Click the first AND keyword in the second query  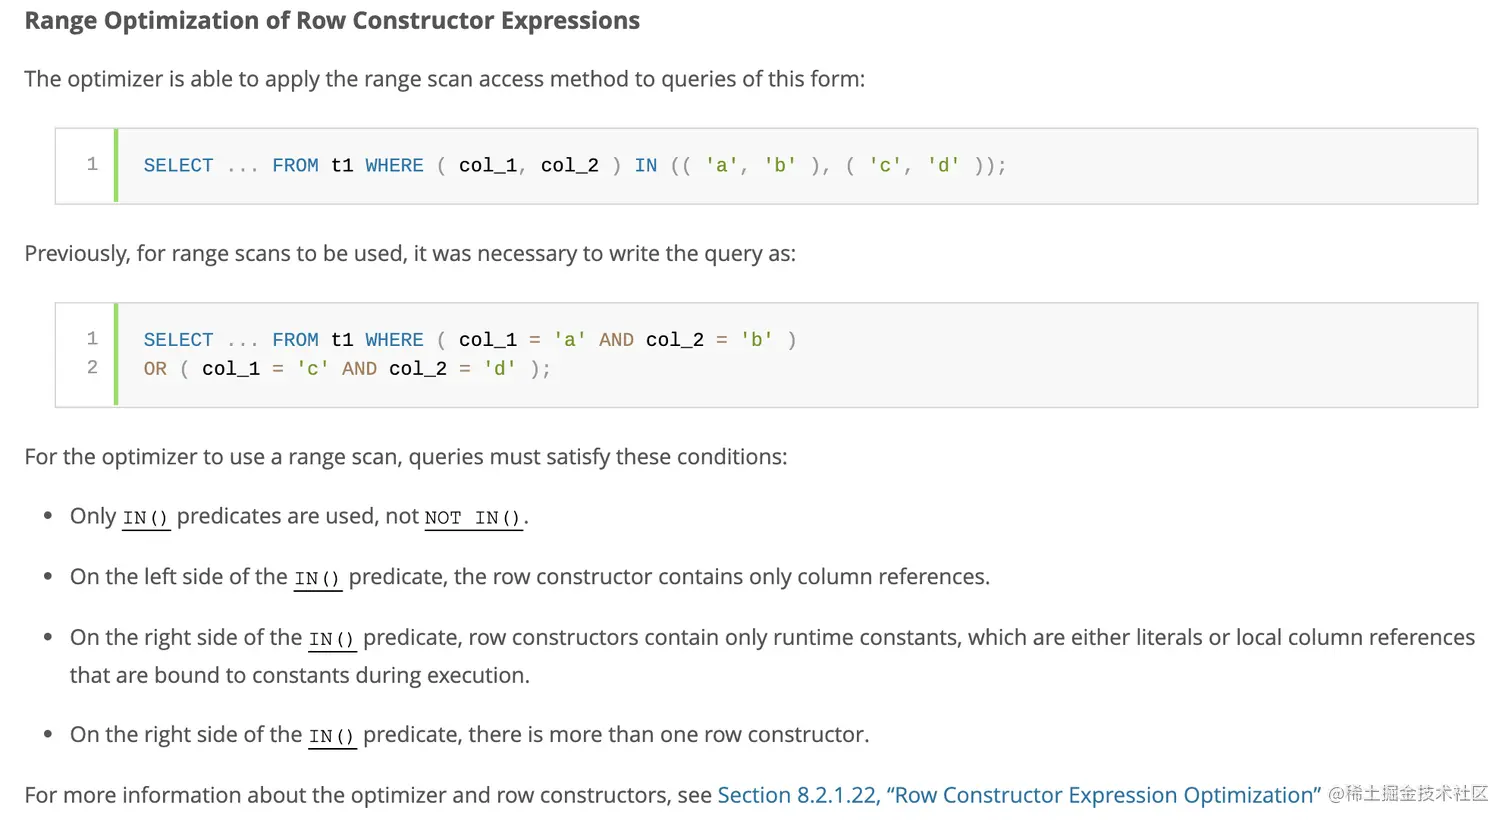[616, 340]
